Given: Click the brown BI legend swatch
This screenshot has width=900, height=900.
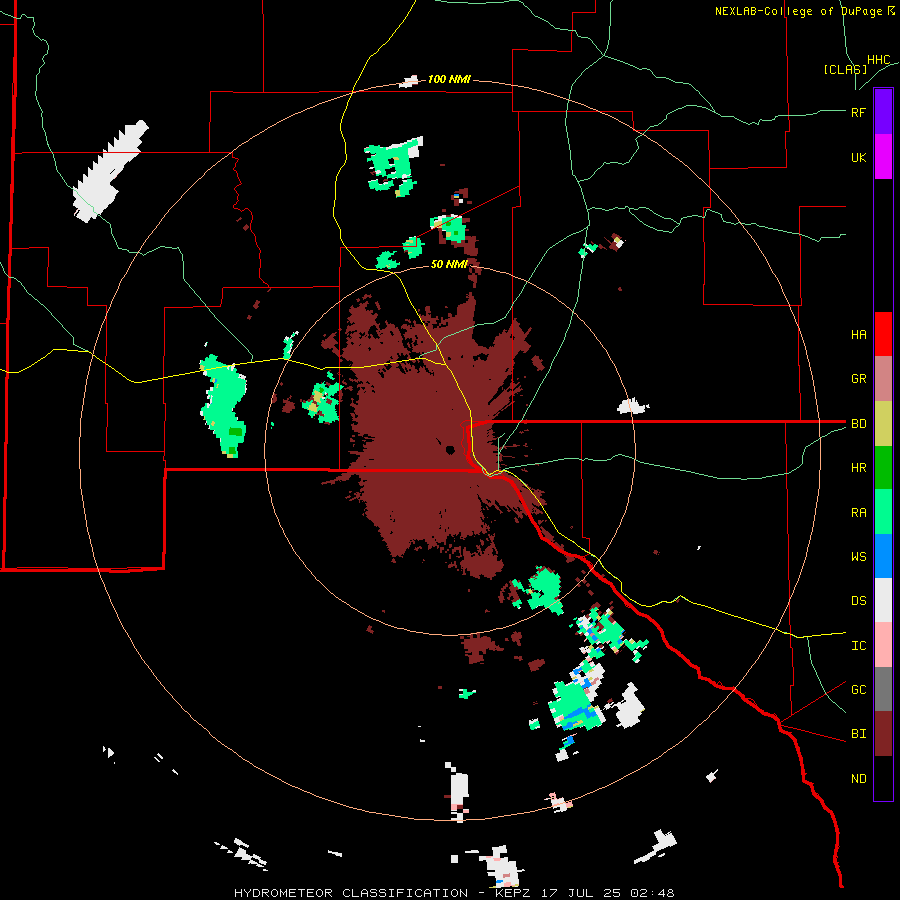Looking at the screenshot, I should point(883,734).
